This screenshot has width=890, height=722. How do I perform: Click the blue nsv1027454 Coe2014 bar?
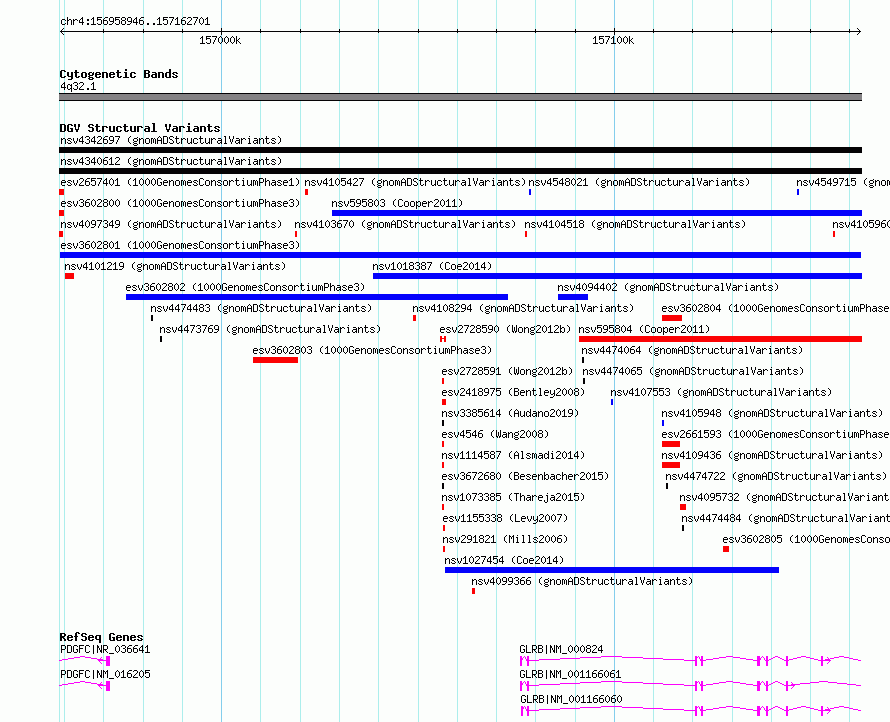612,570
